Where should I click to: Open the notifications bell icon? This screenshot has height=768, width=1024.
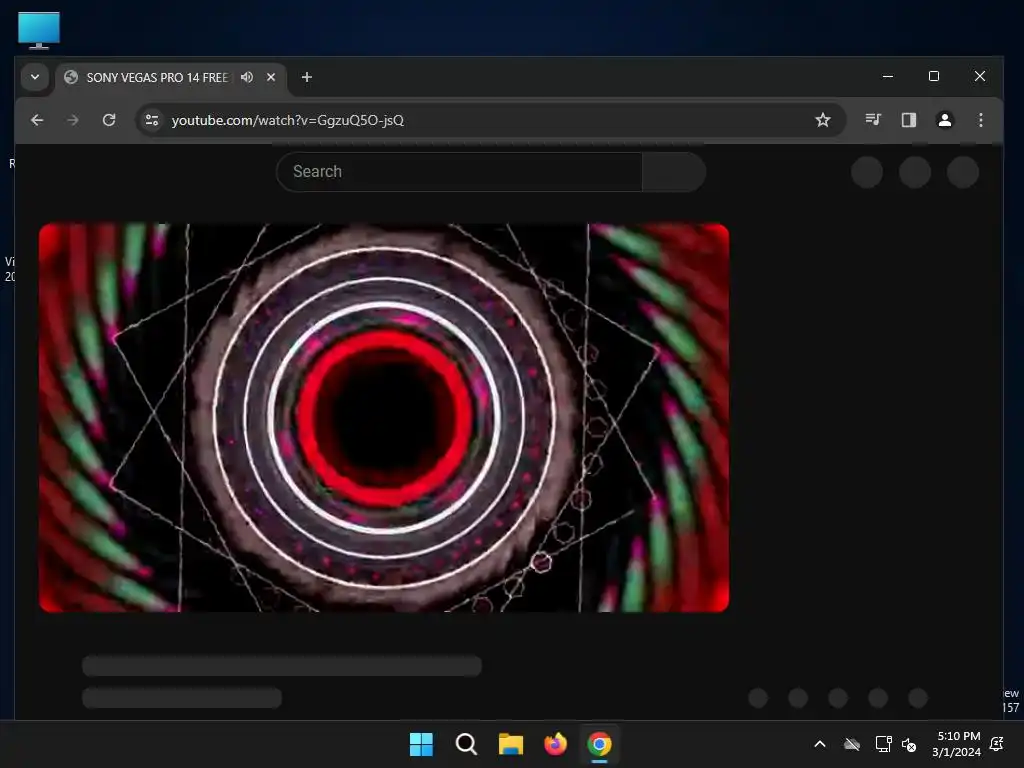pos(997,744)
